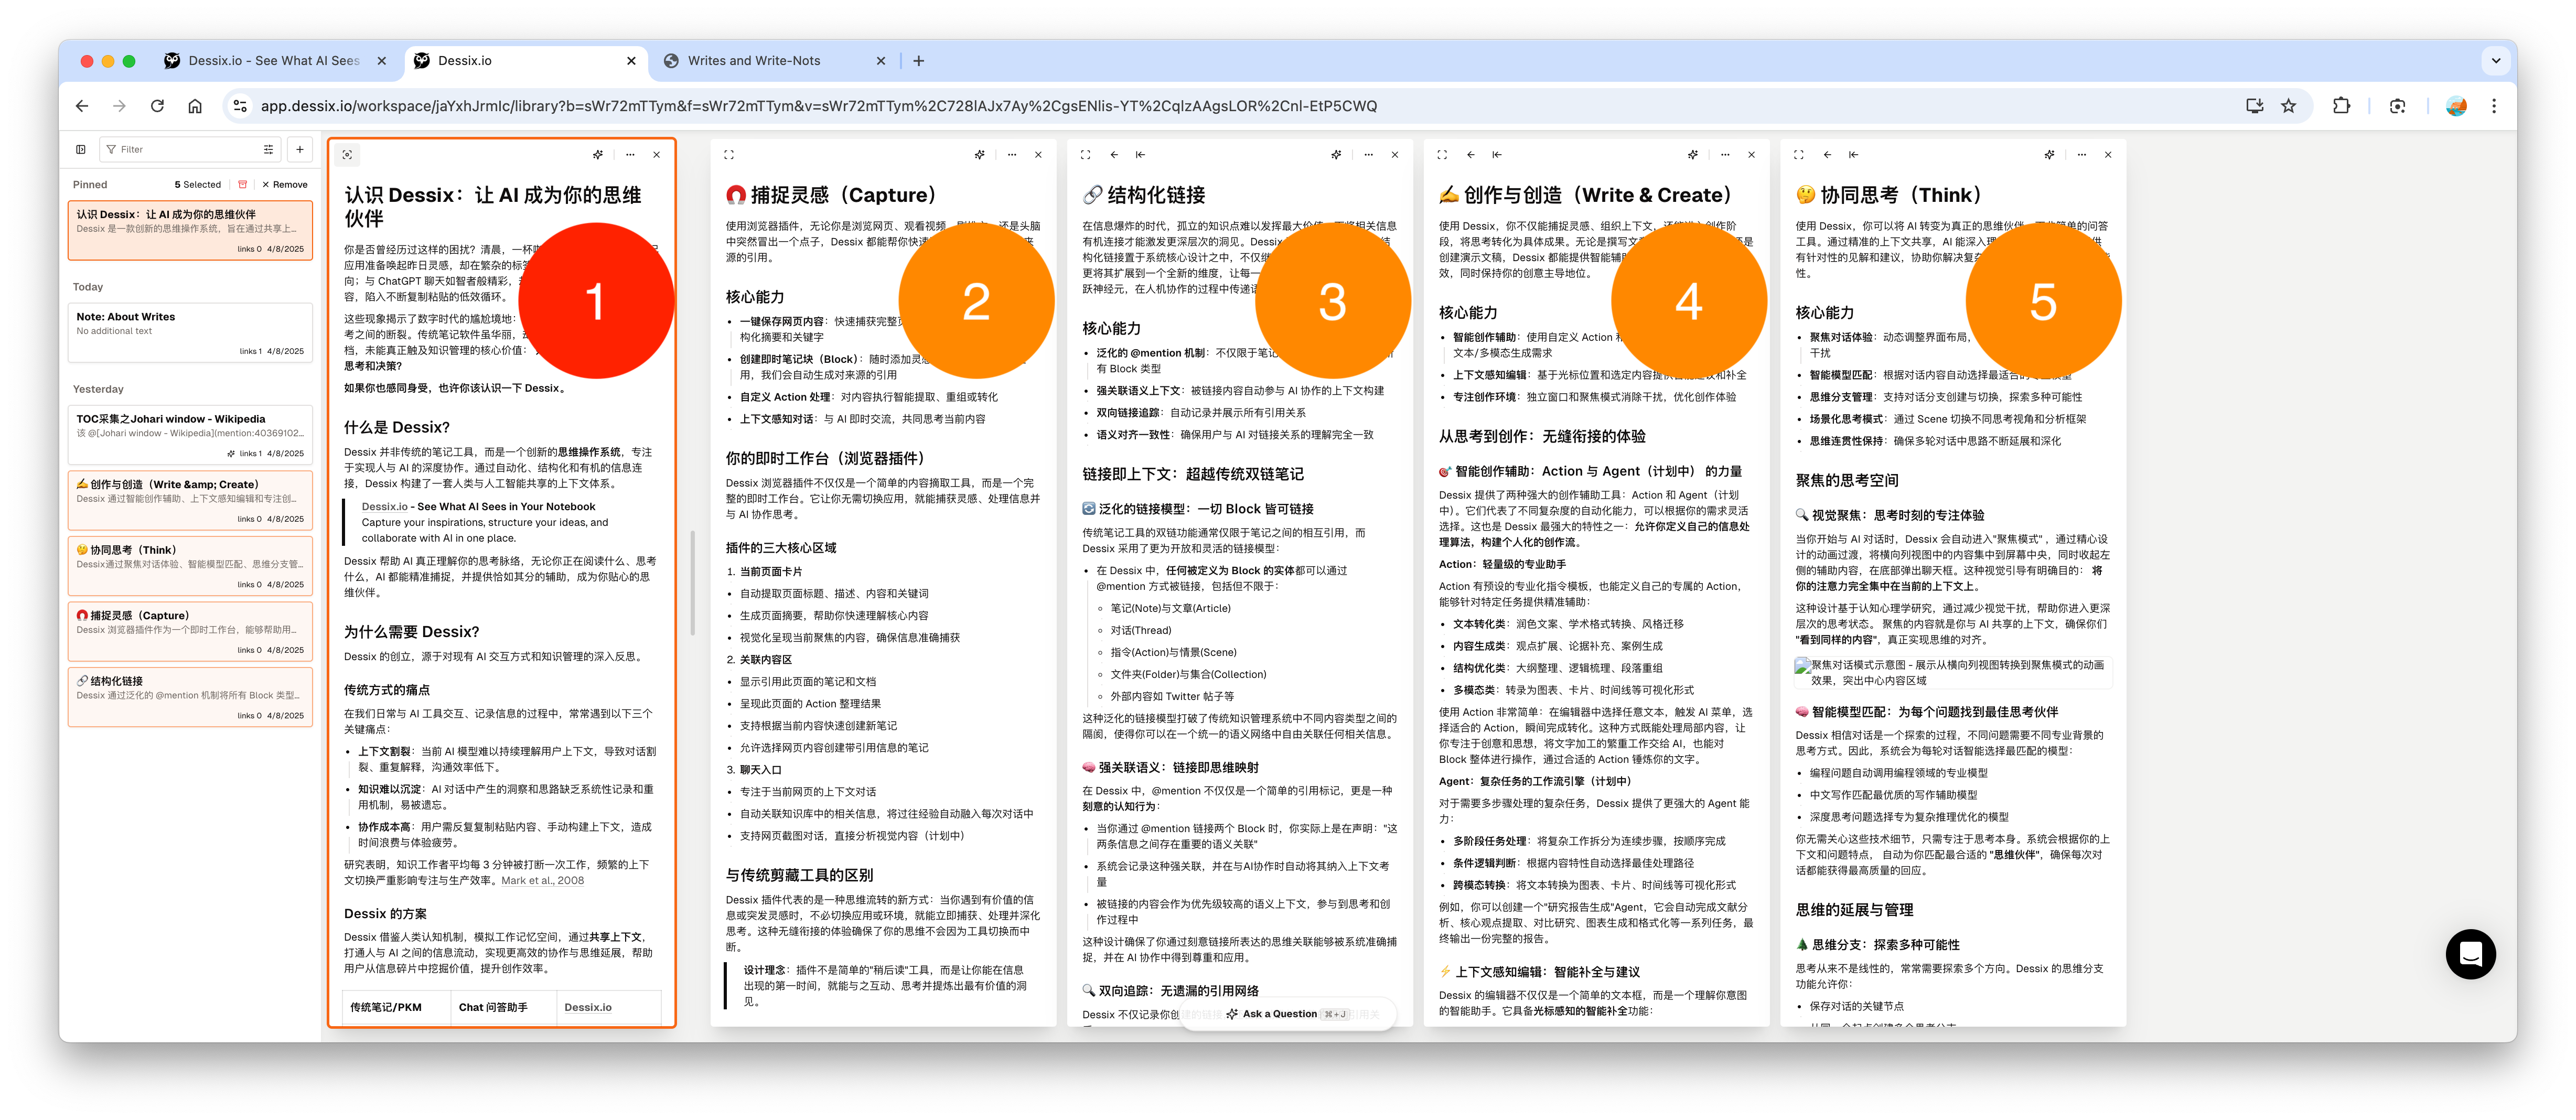Click back arrow in 结构化链接 panel
Viewport: 2576px width, 1120px height.
pos(1114,155)
